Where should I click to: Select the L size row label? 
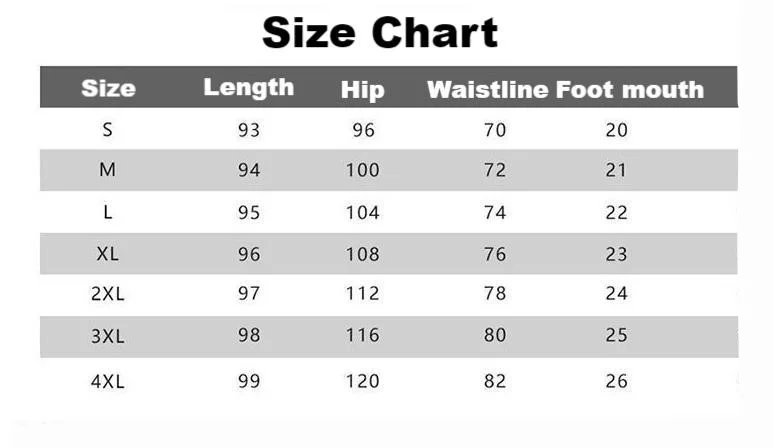coord(108,212)
